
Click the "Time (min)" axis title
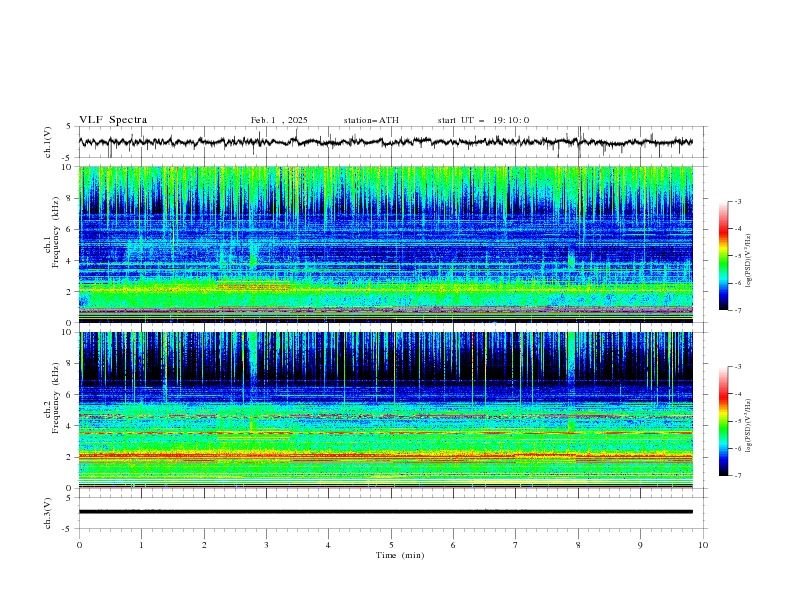point(400,555)
